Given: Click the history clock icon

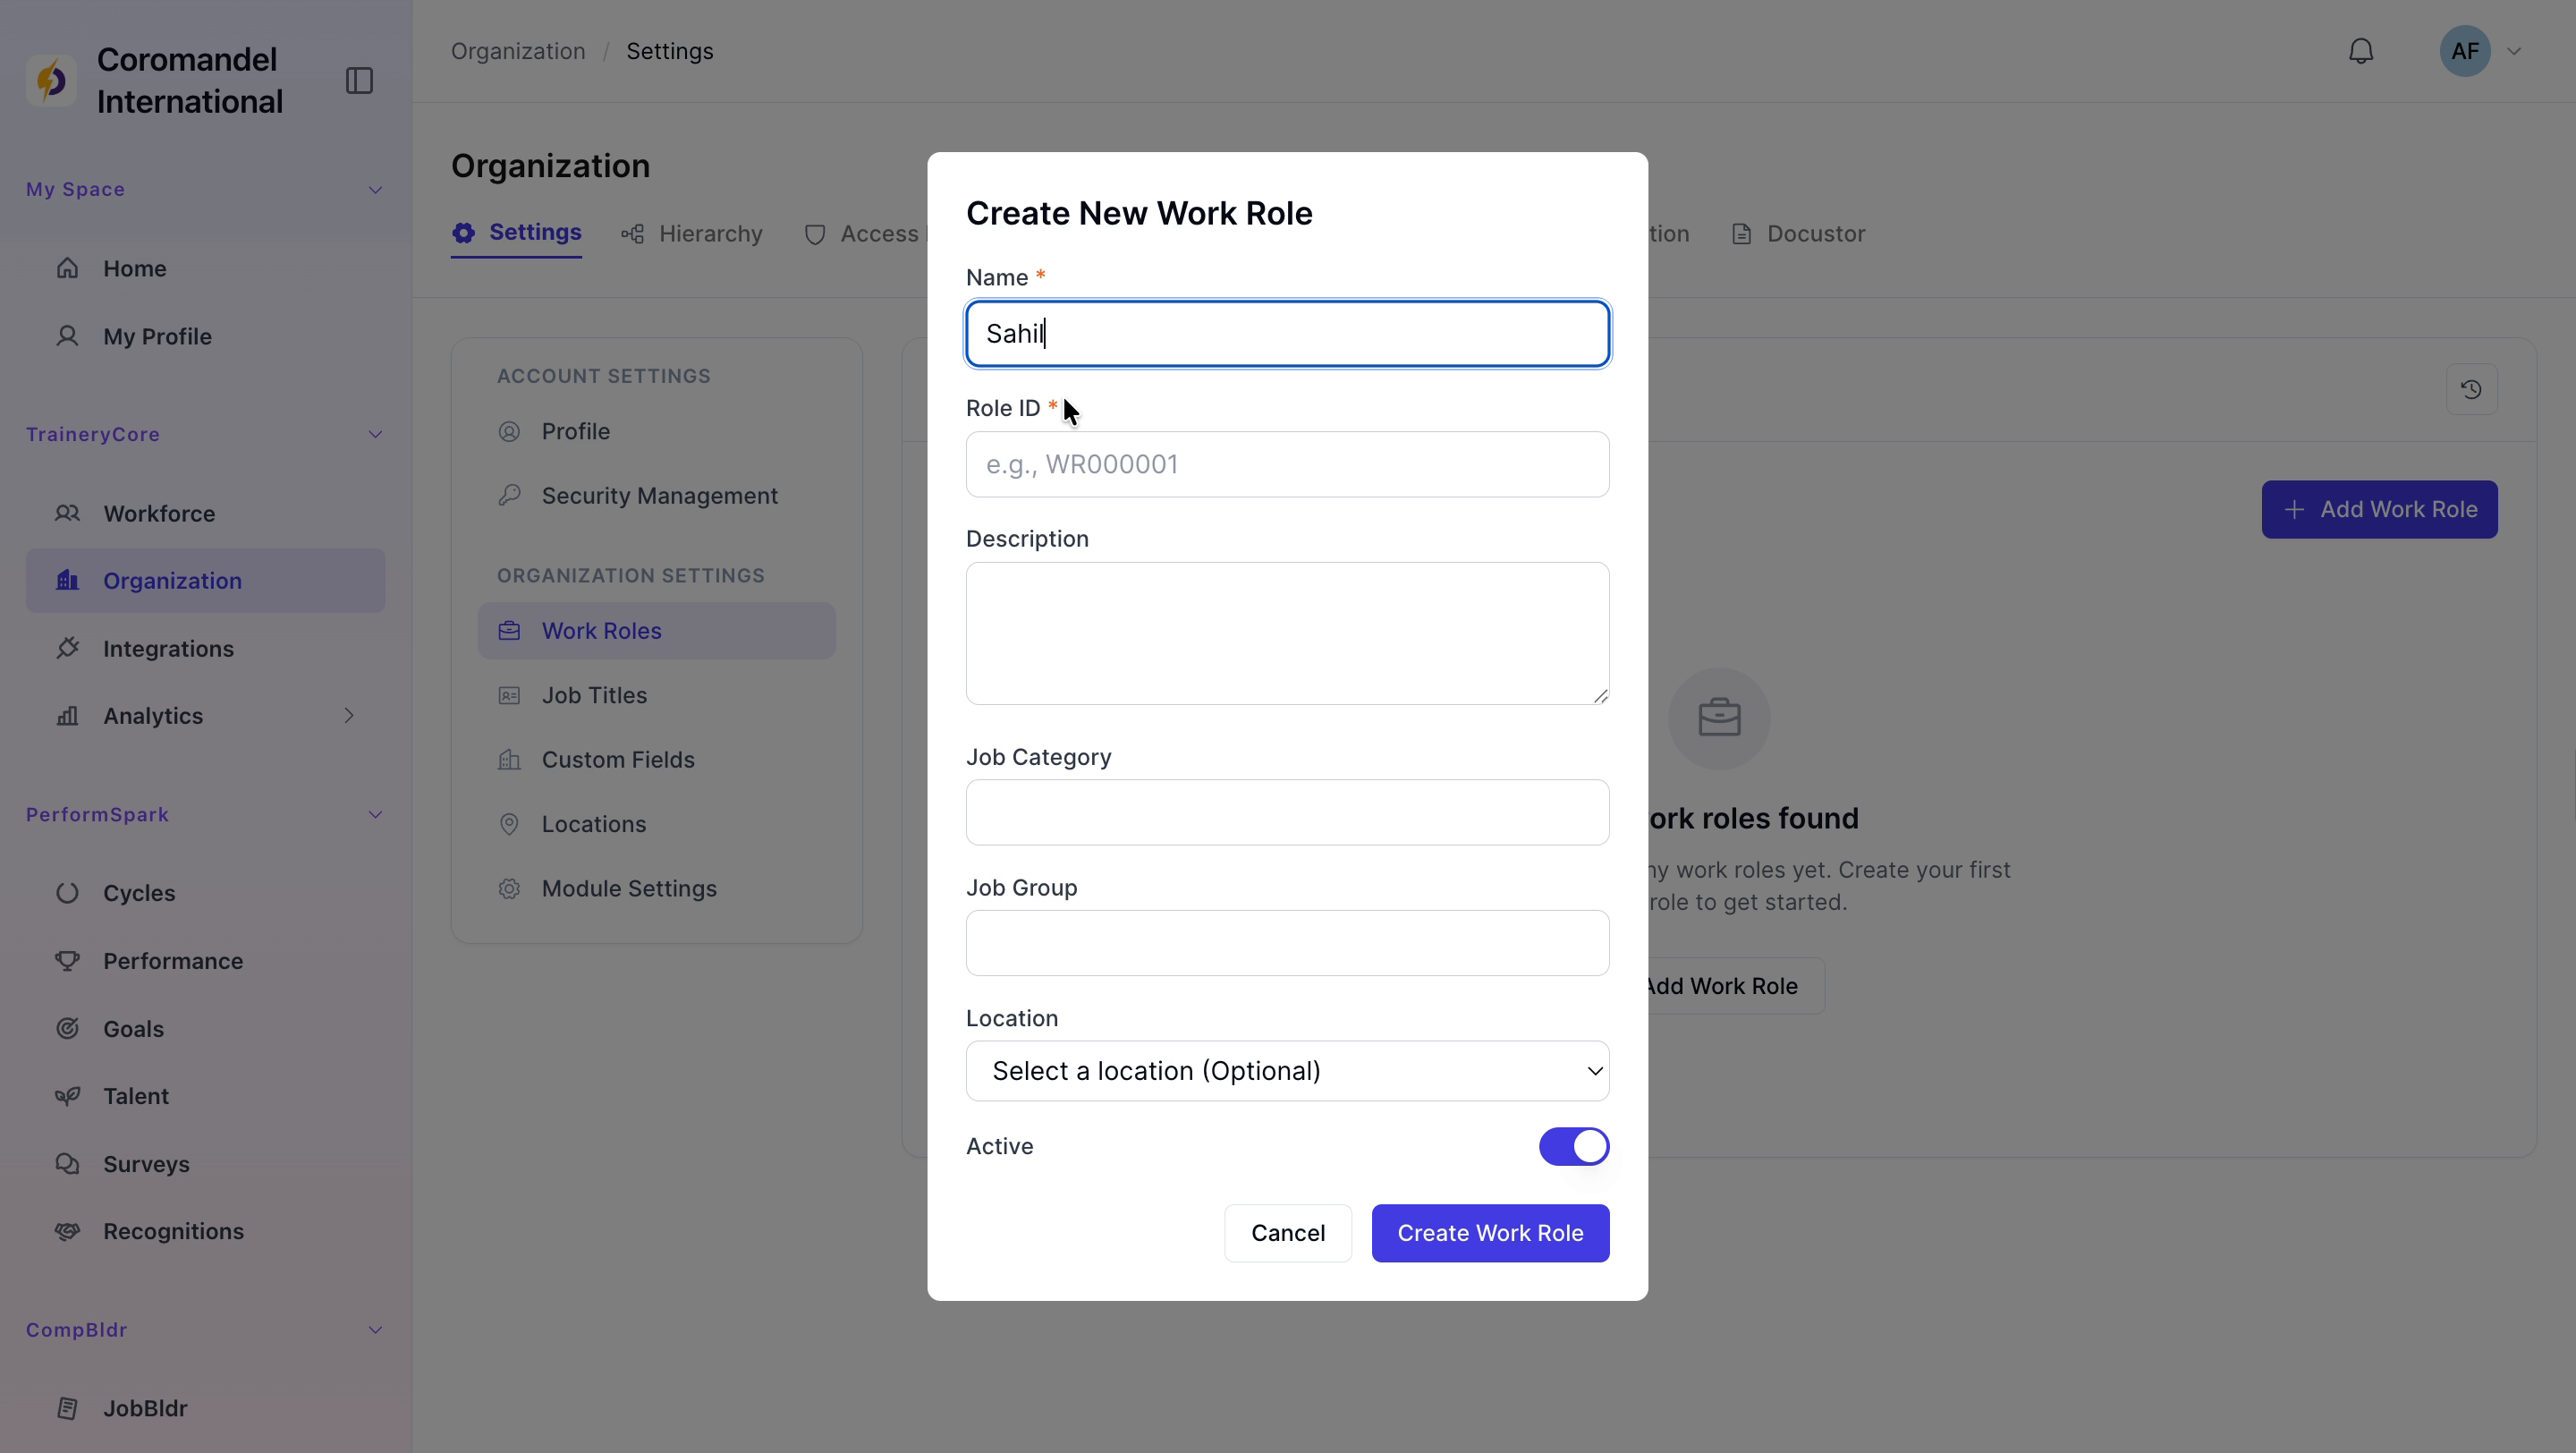Looking at the screenshot, I should (2471, 389).
